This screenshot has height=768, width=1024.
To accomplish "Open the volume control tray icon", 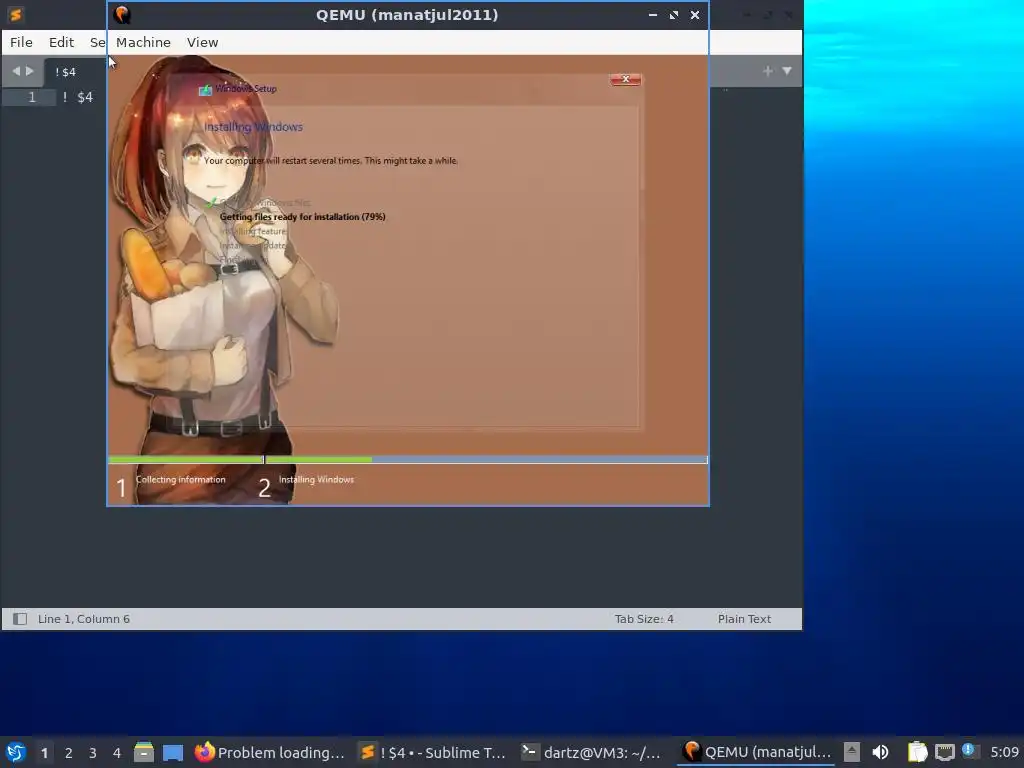I will coord(880,752).
